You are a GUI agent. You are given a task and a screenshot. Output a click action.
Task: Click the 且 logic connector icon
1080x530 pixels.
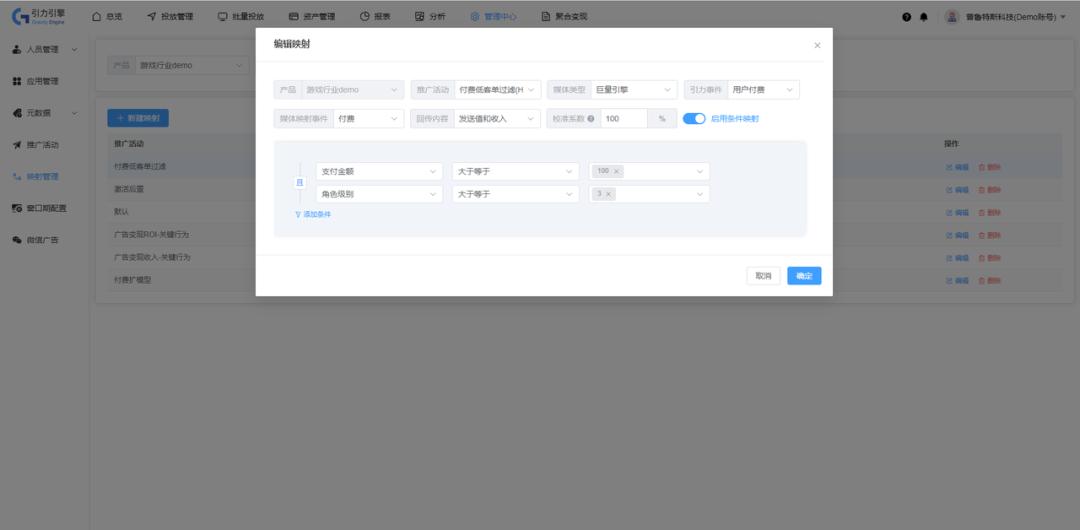click(x=299, y=182)
